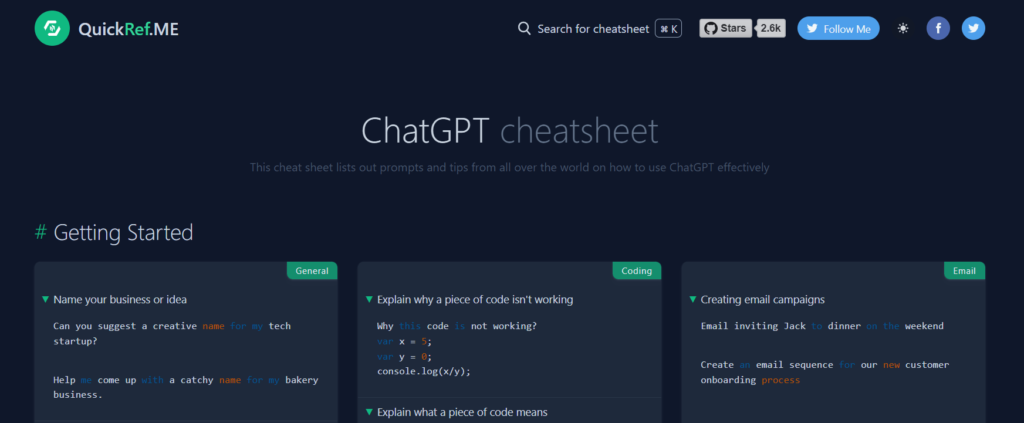Click the Coding tag label
The width and height of the screenshot is (1024, 423).
point(637,271)
